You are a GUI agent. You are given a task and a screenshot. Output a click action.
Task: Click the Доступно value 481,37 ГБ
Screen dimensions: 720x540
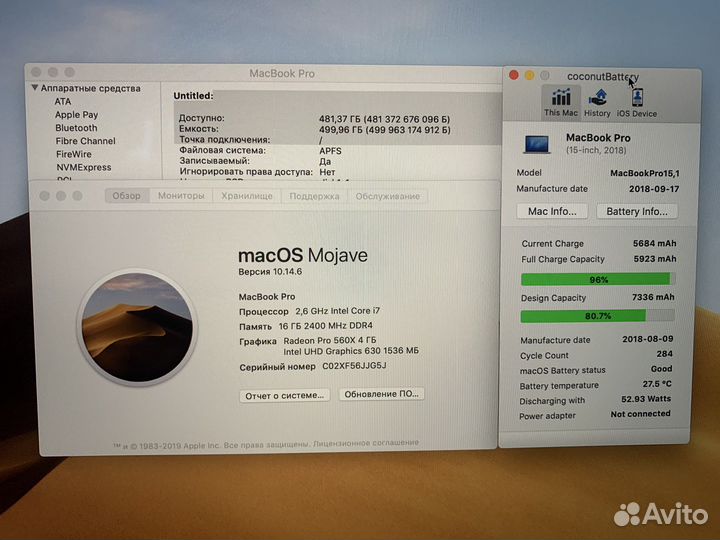tap(384, 119)
